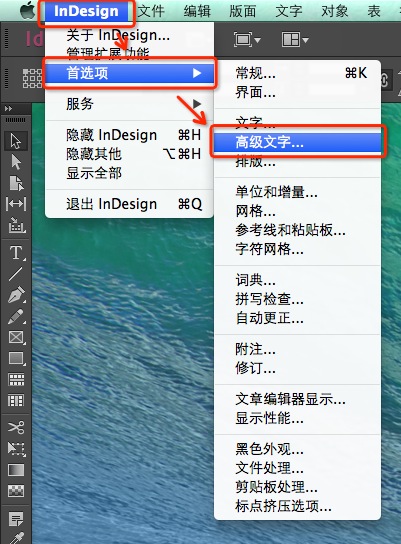Open 文件处理... preferences
401x544 pixels.
click(298, 468)
